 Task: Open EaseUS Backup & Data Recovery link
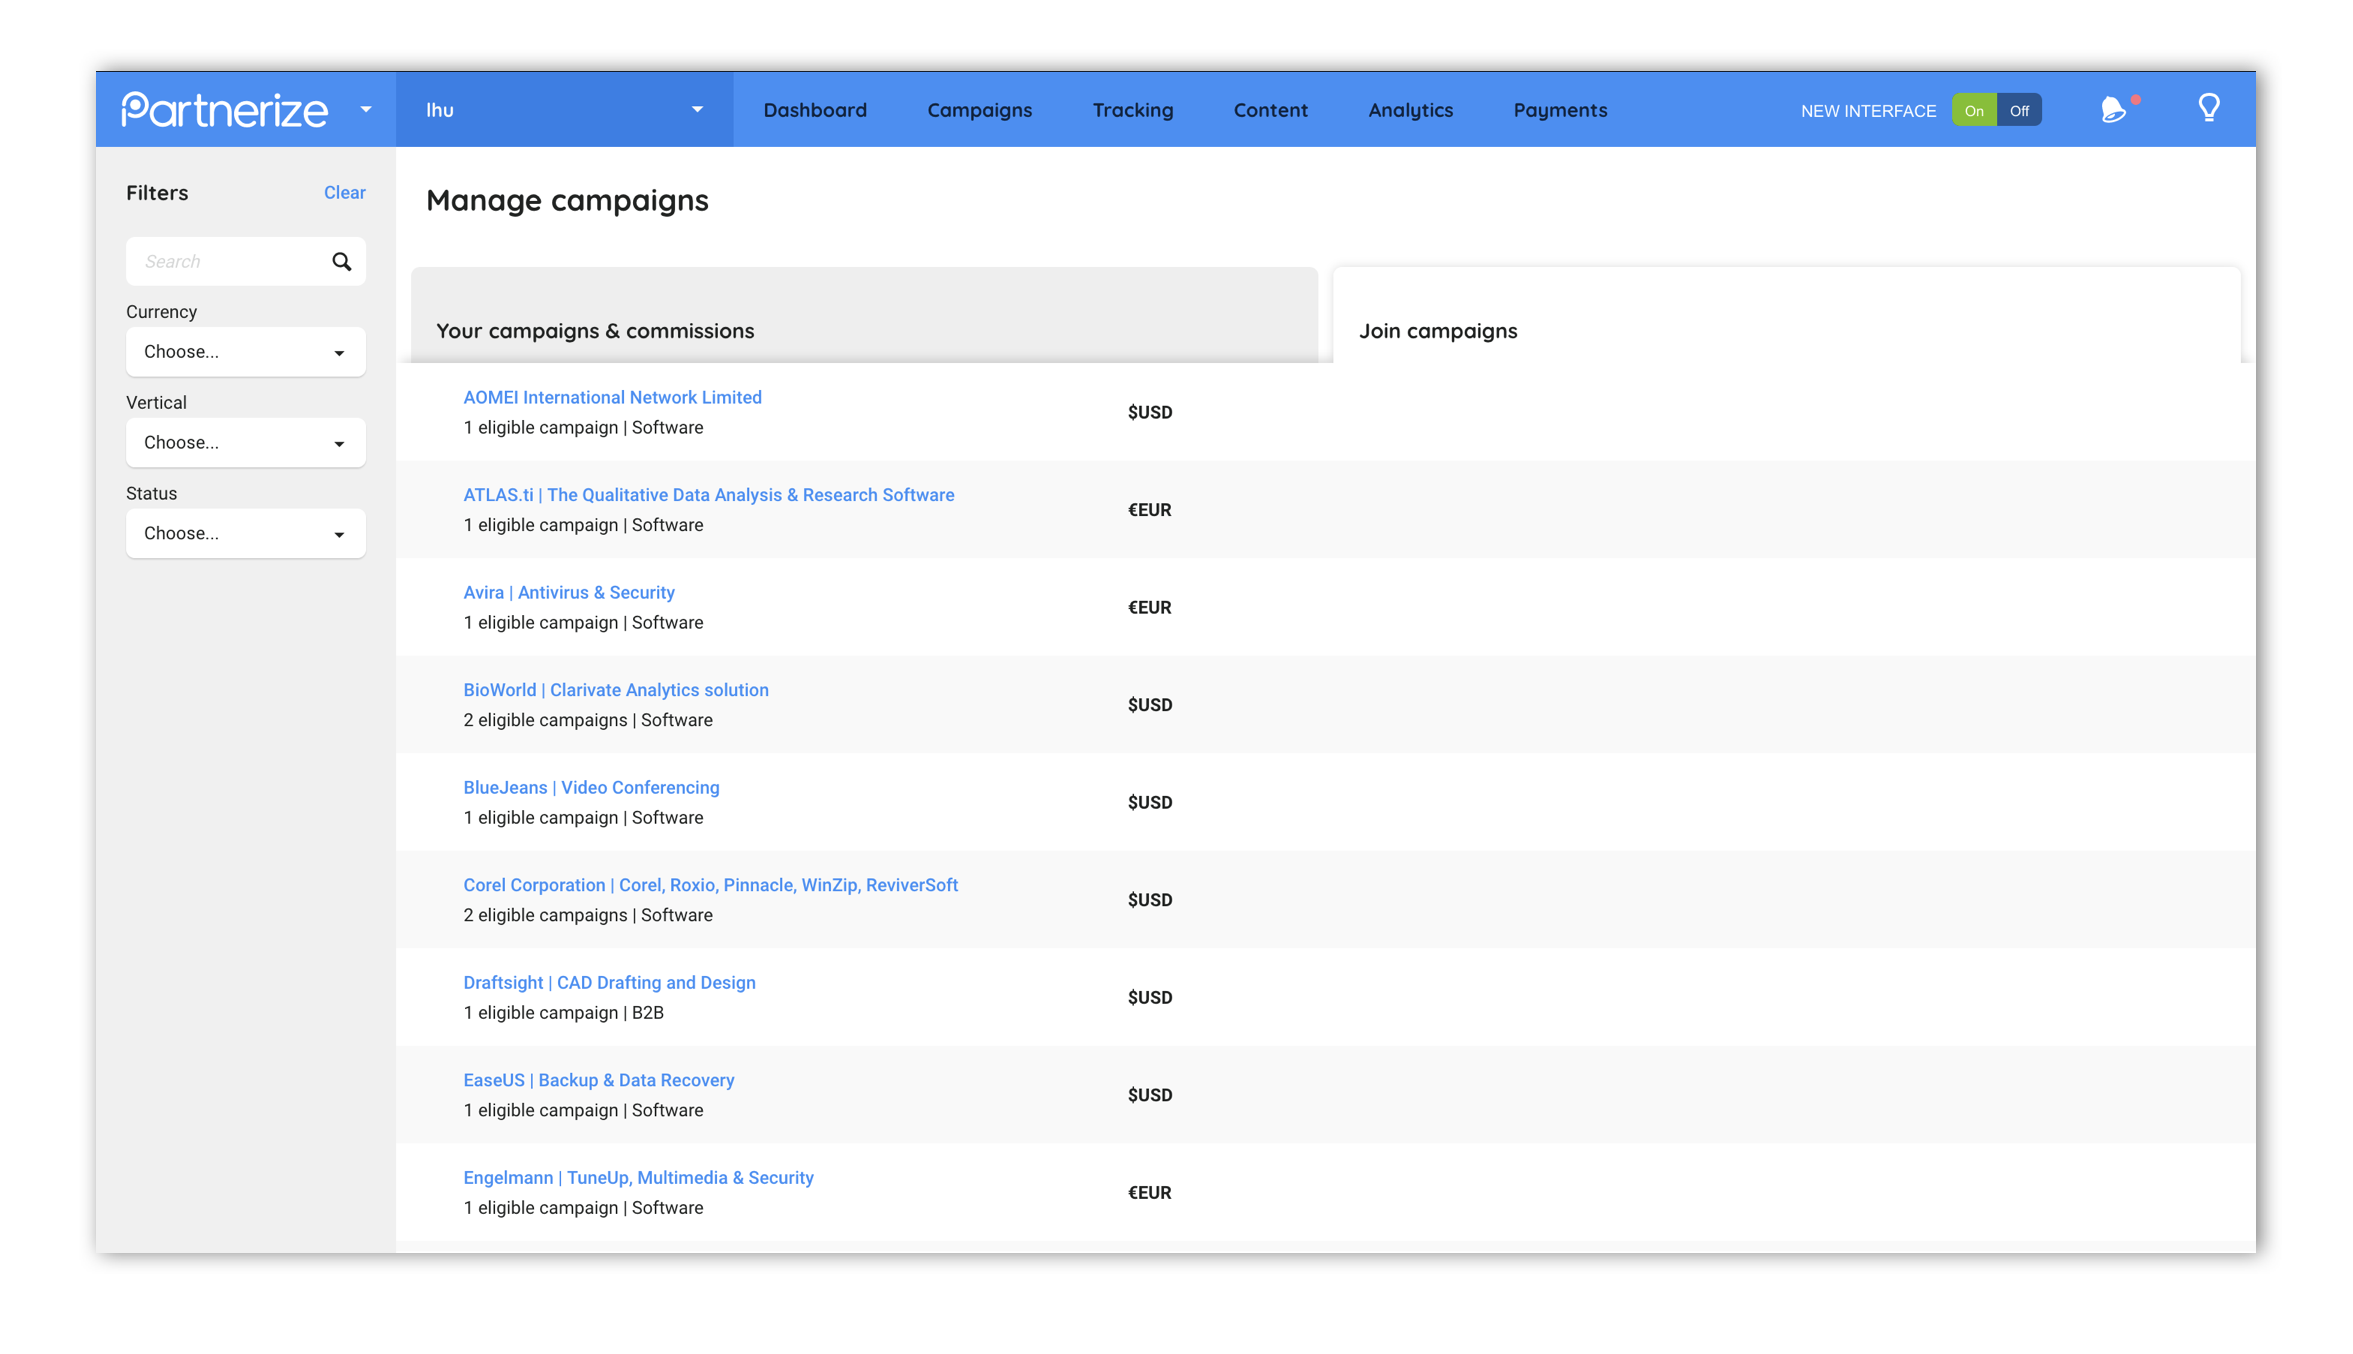click(598, 1080)
